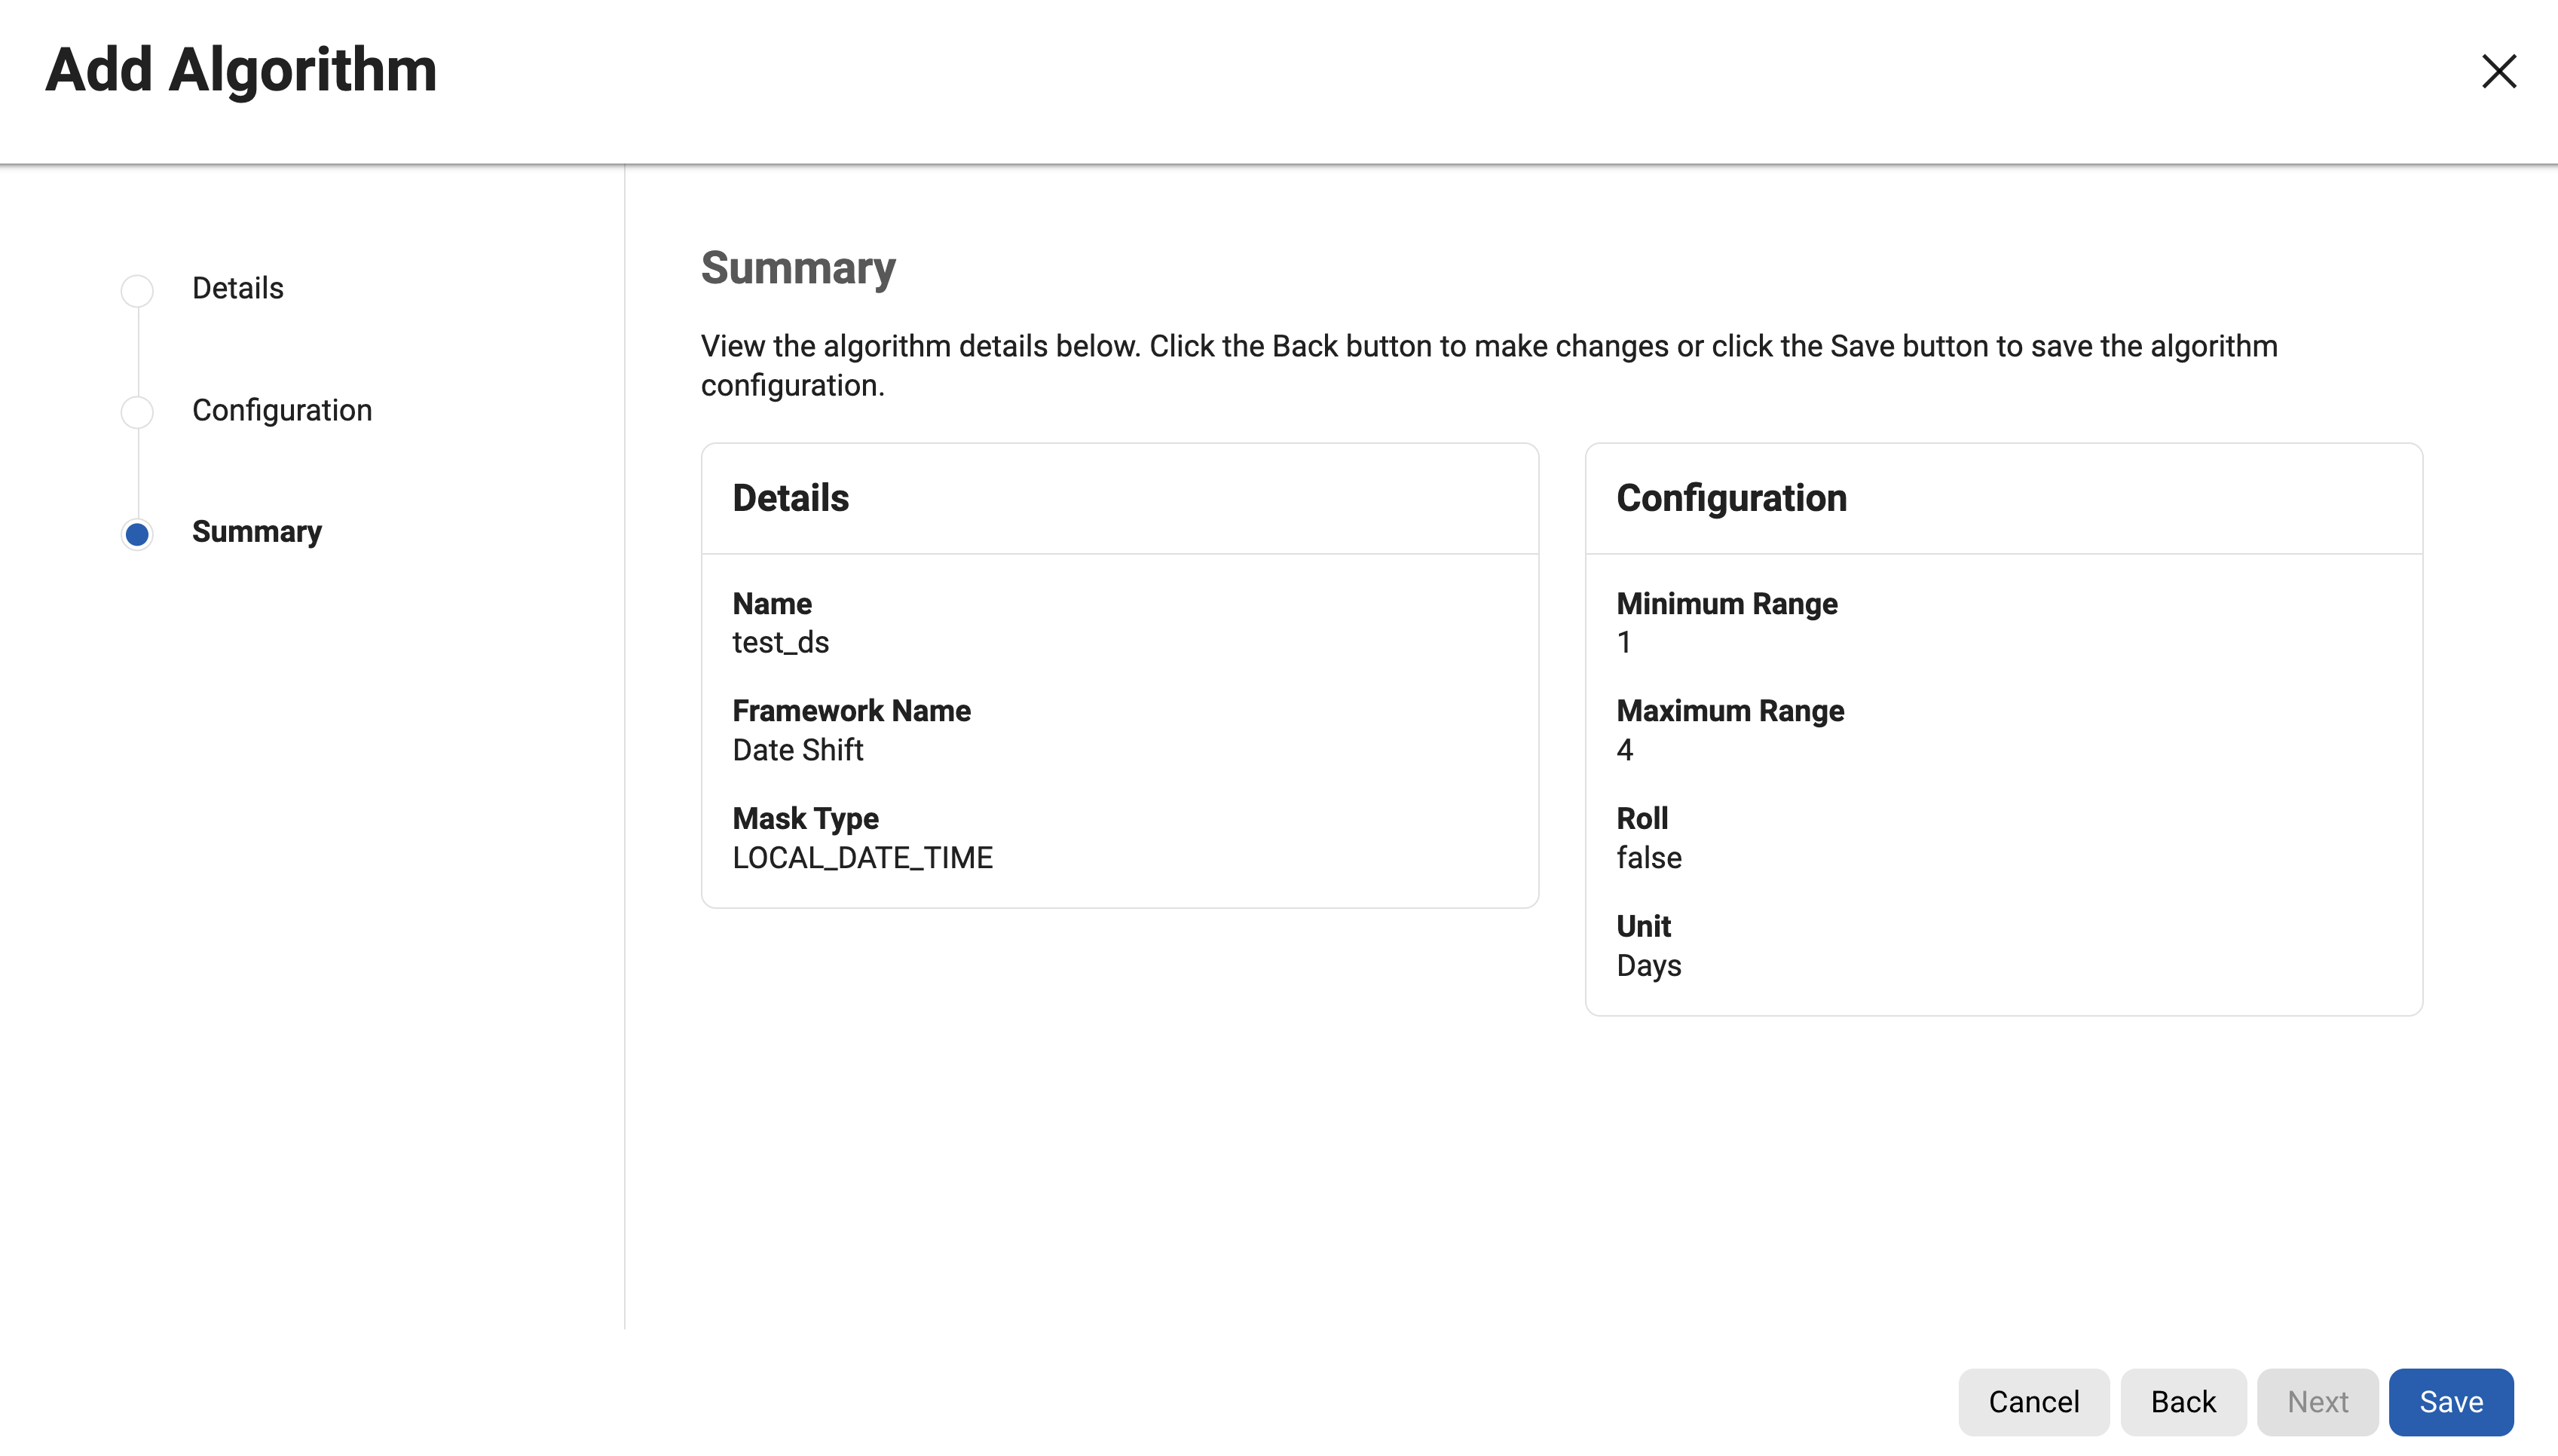
Task: Click the test_ds name value
Action: point(780,642)
